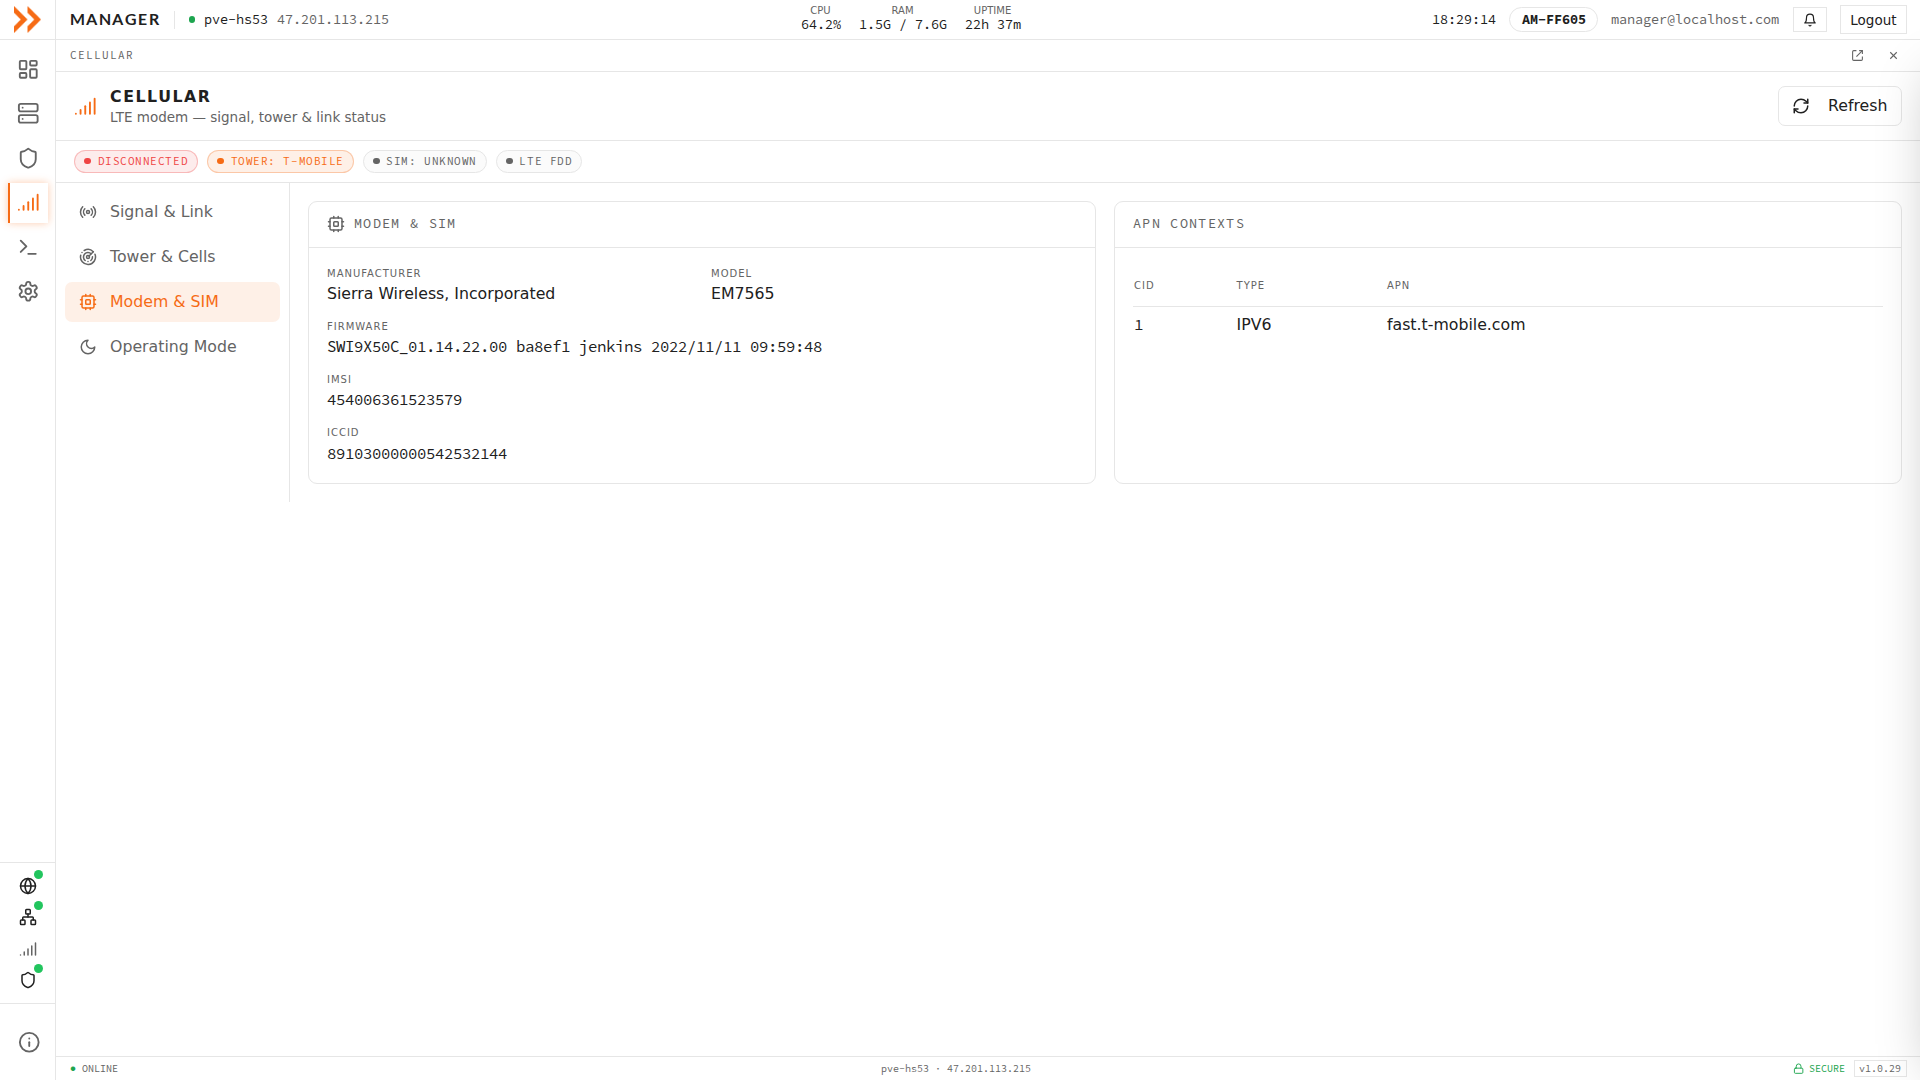Image resolution: width=1920 pixels, height=1080 pixels.
Task: Open the shield security icon in sidebar
Action: (x=28, y=158)
